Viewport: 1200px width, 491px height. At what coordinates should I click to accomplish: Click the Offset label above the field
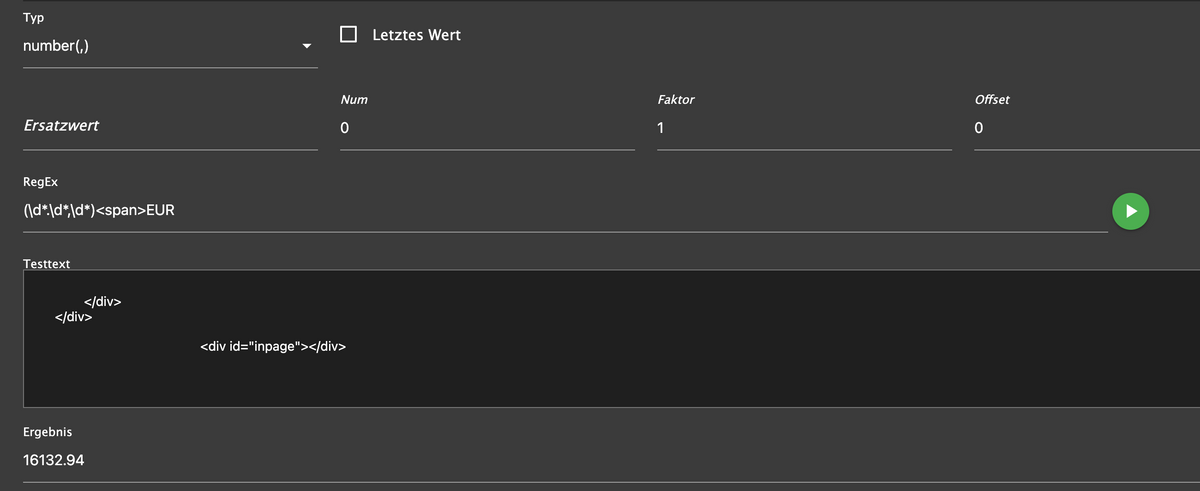(992, 100)
